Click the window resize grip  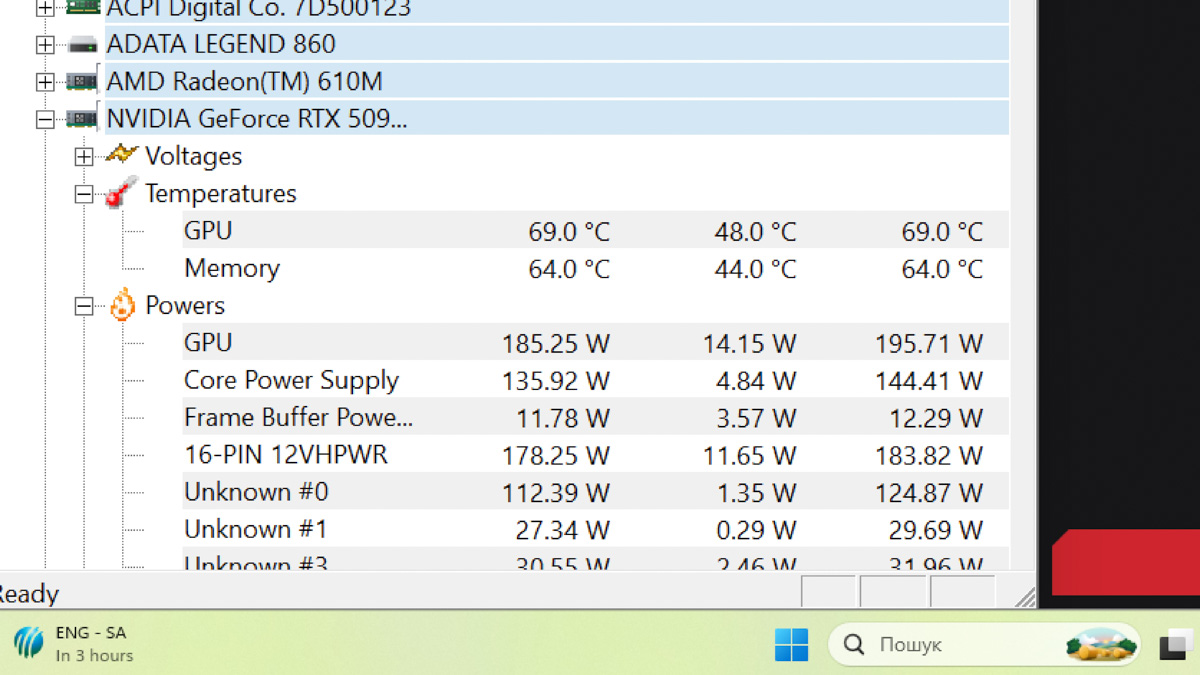[1024, 597]
